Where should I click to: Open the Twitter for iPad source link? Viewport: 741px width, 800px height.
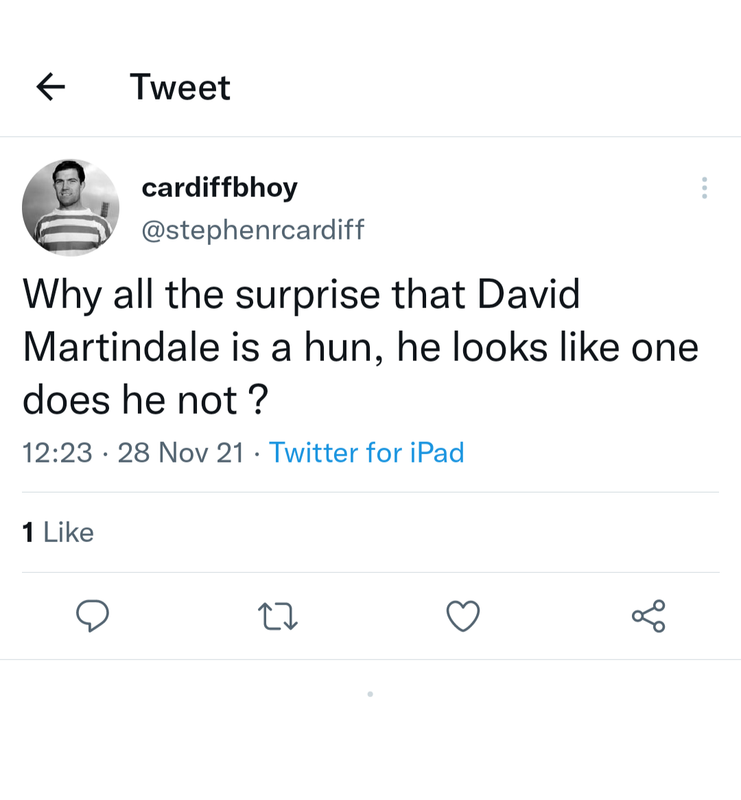point(366,452)
